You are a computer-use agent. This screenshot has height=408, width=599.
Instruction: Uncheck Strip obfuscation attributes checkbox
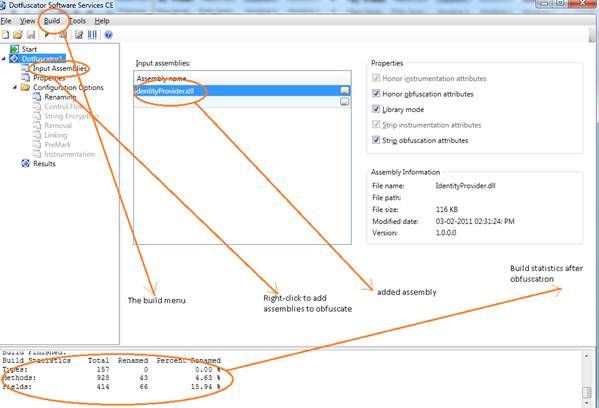pos(376,140)
